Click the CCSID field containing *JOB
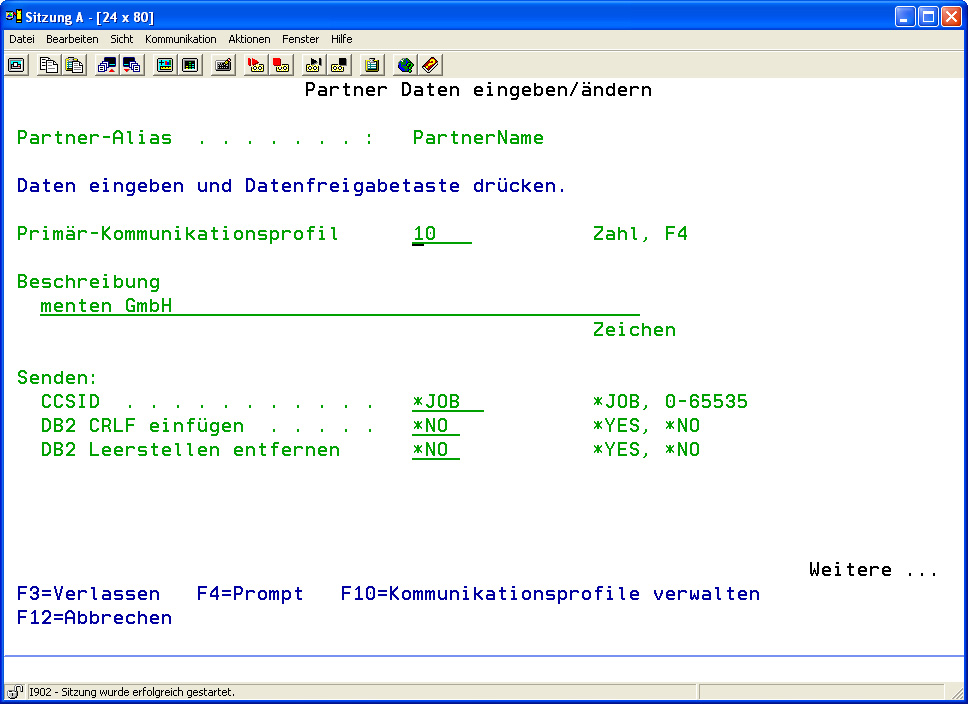 [447, 402]
